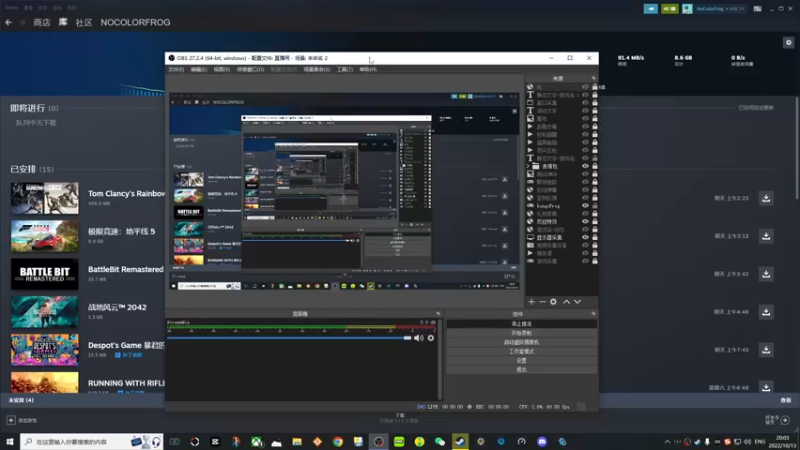This screenshot has height=450, width=800.
Task: Open audio mixer channel settings gear
Action: pyautogui.click(x=431, y=338)
